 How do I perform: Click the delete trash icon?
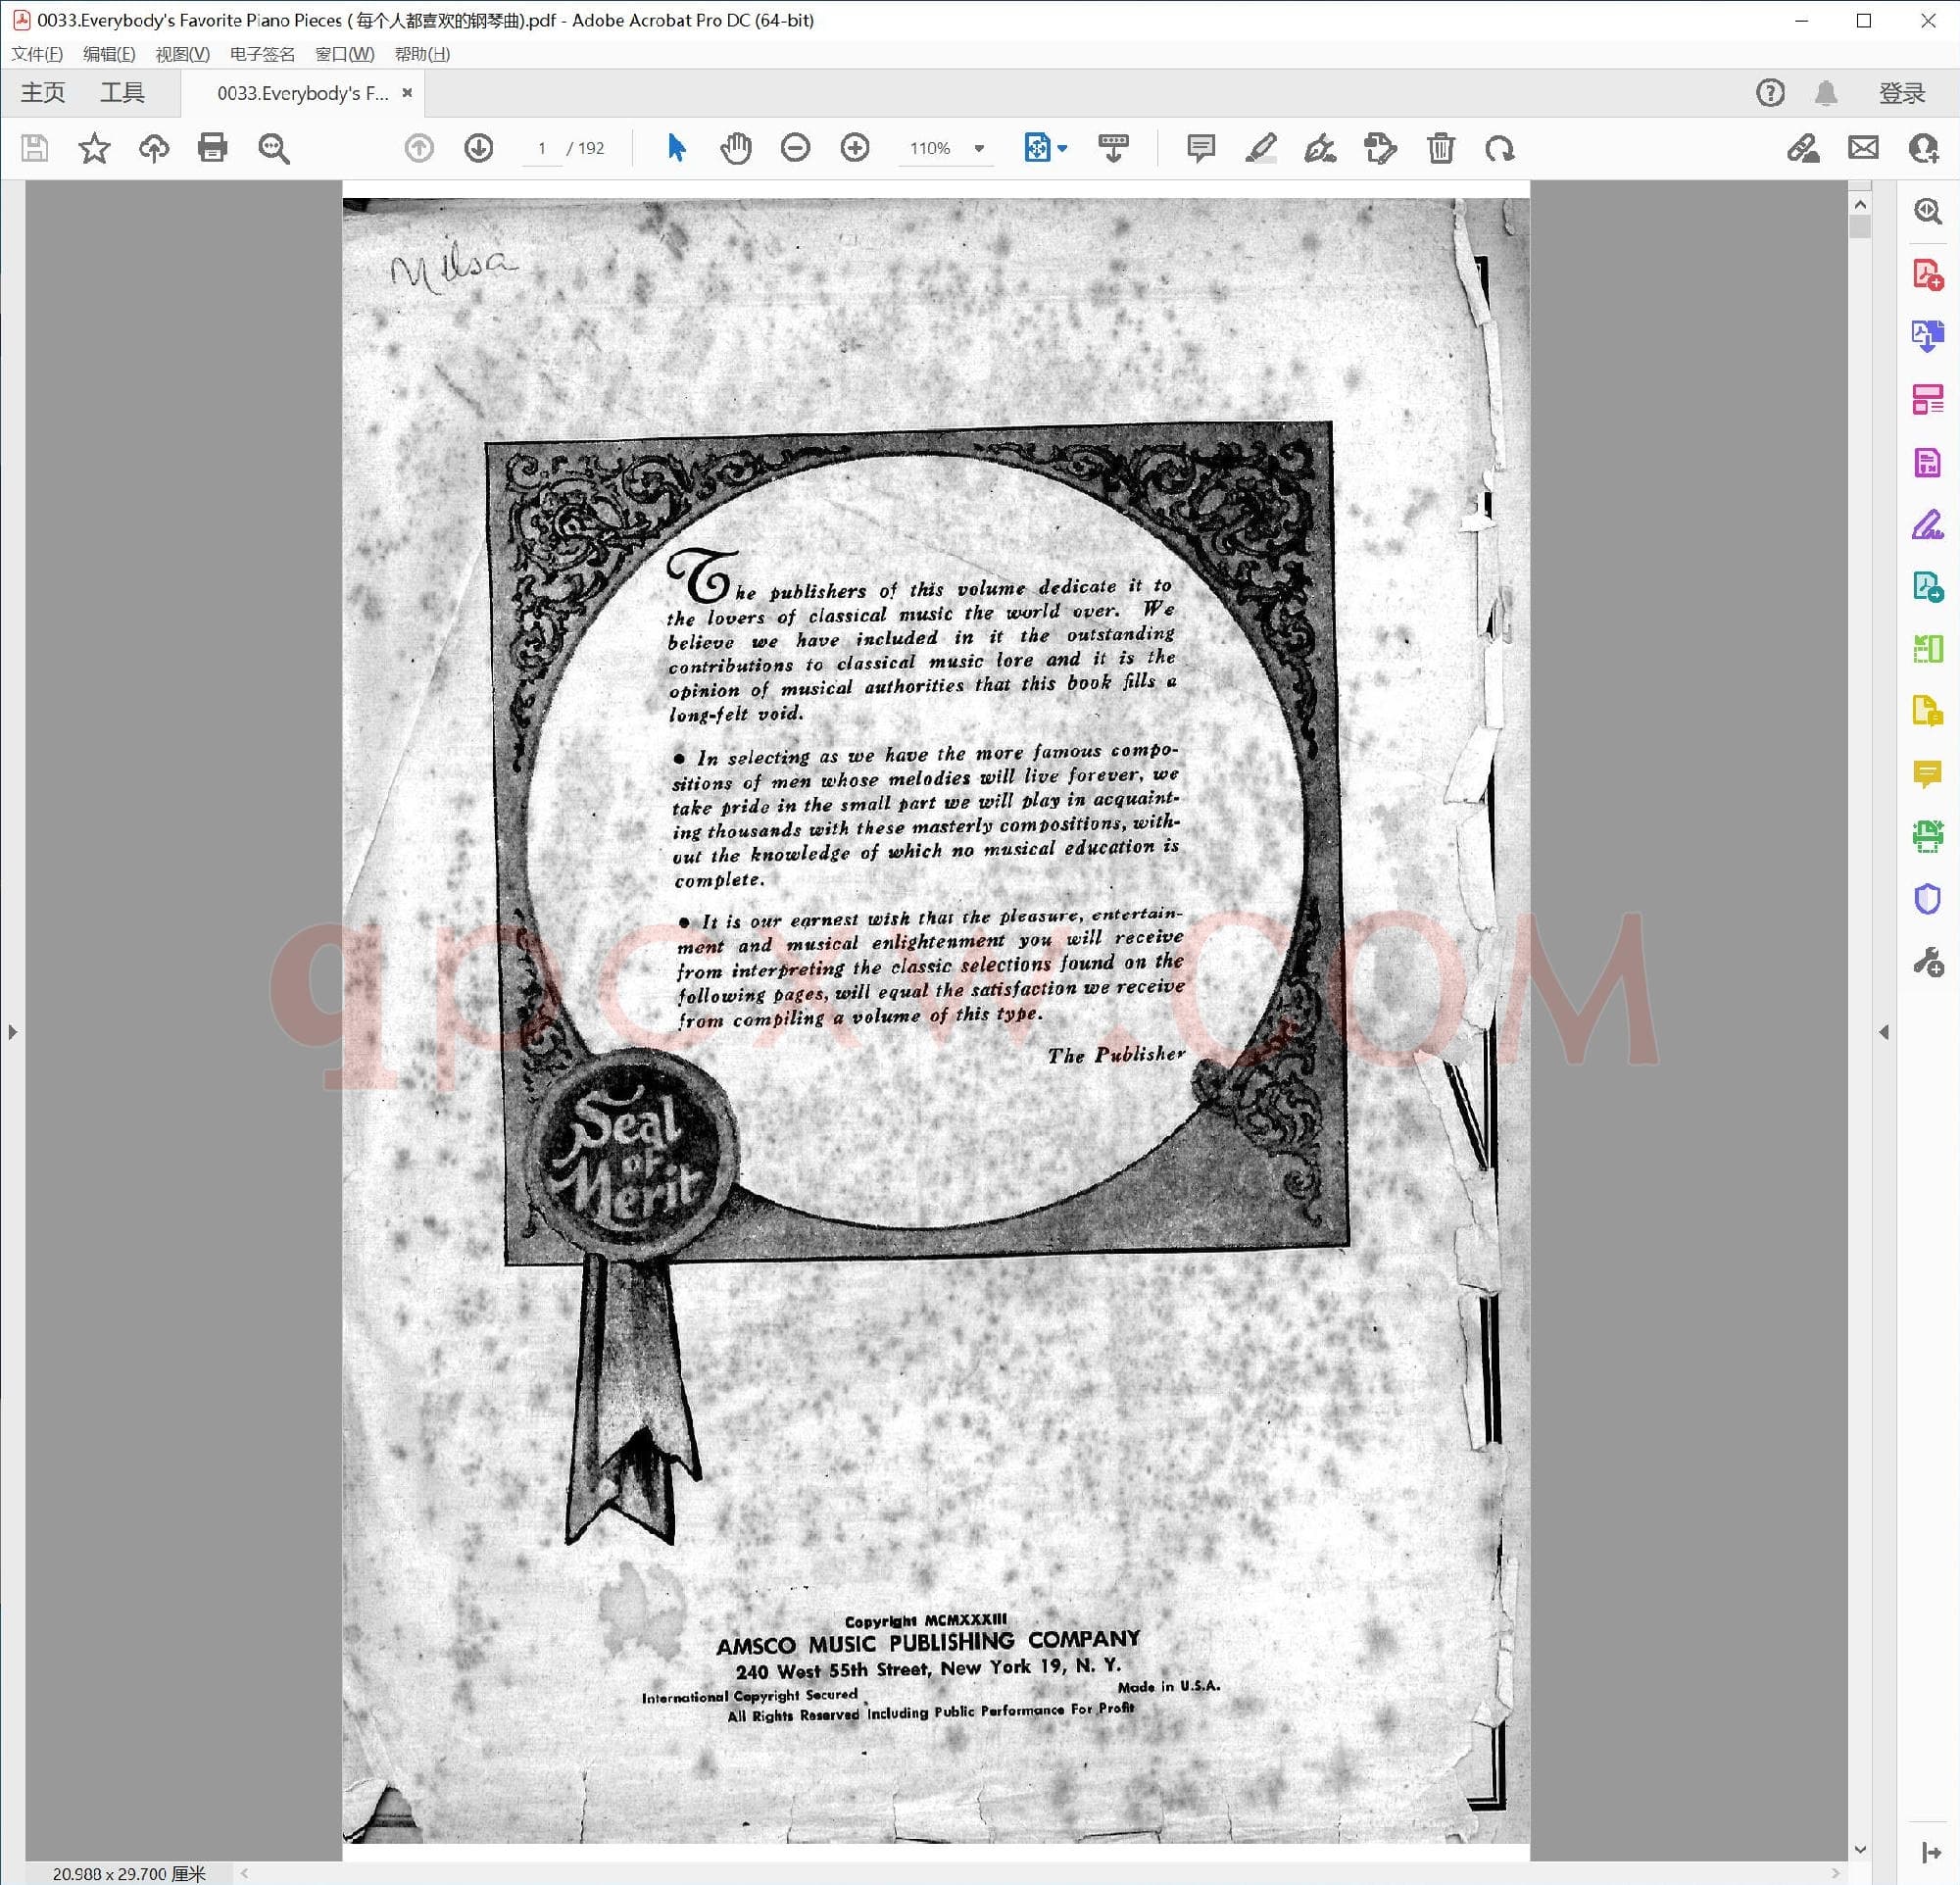pos(1440,148)
